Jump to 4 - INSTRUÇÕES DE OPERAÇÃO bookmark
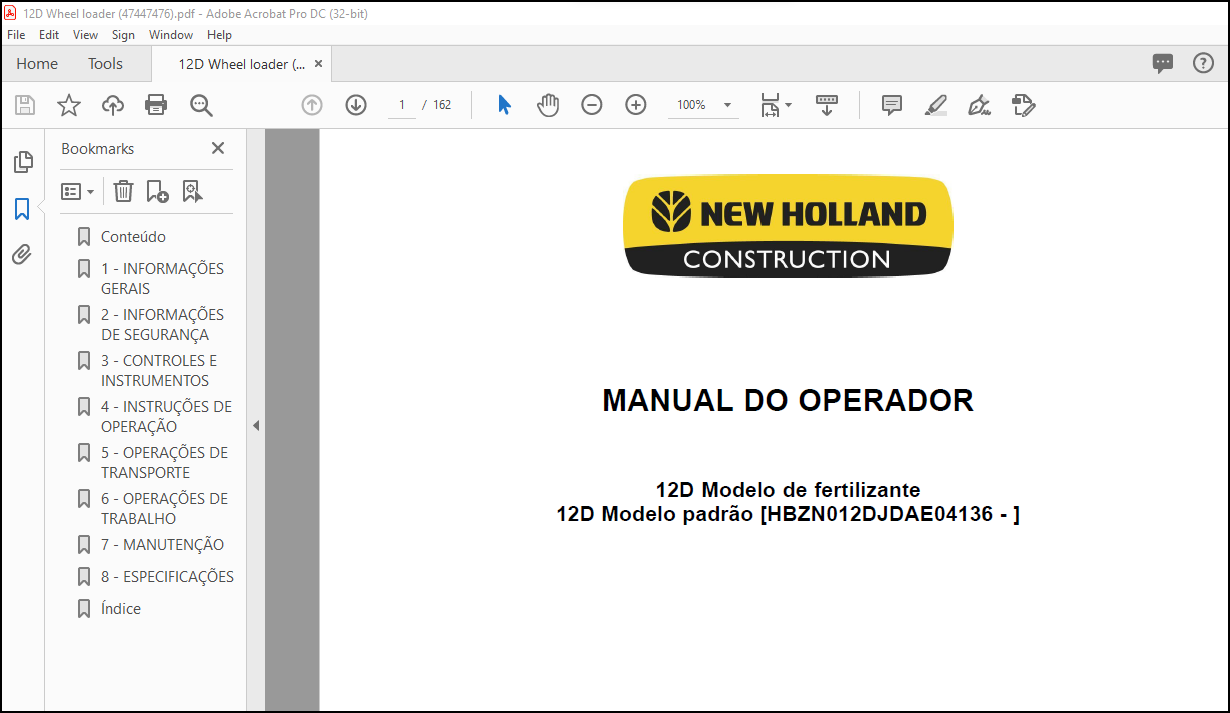 (166, 416)
